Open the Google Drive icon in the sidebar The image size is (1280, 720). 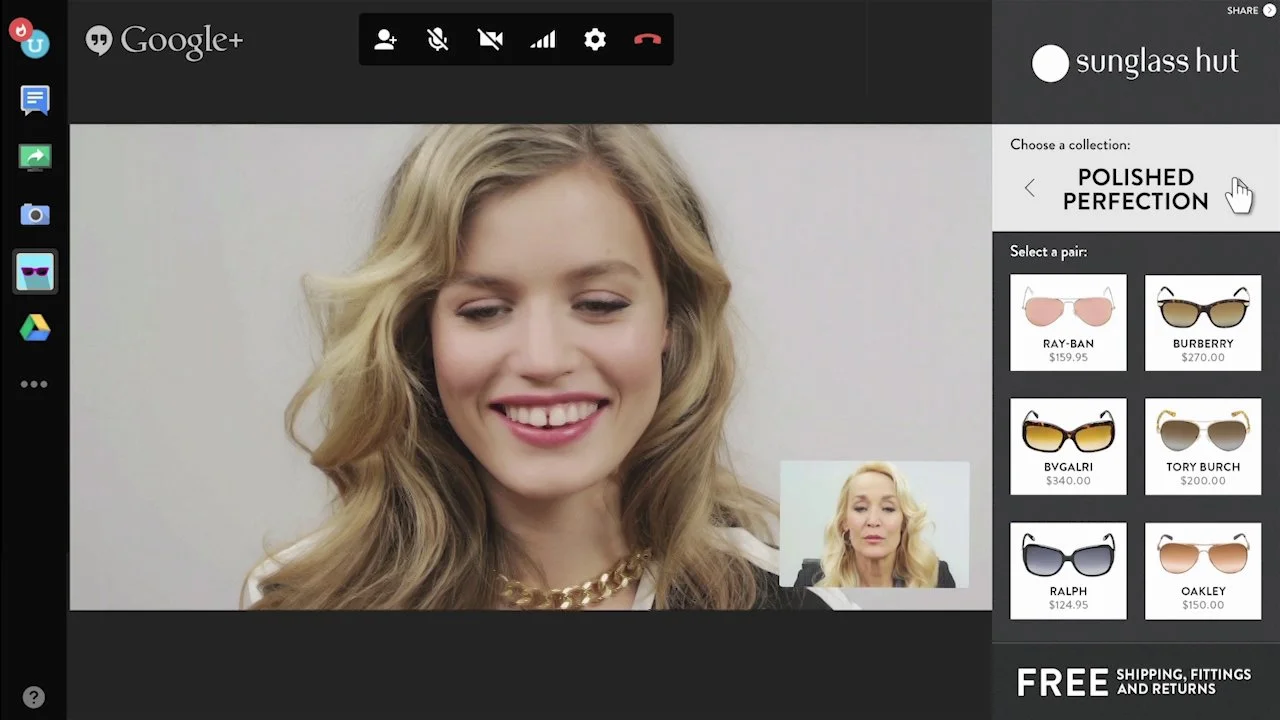point(35,328)
